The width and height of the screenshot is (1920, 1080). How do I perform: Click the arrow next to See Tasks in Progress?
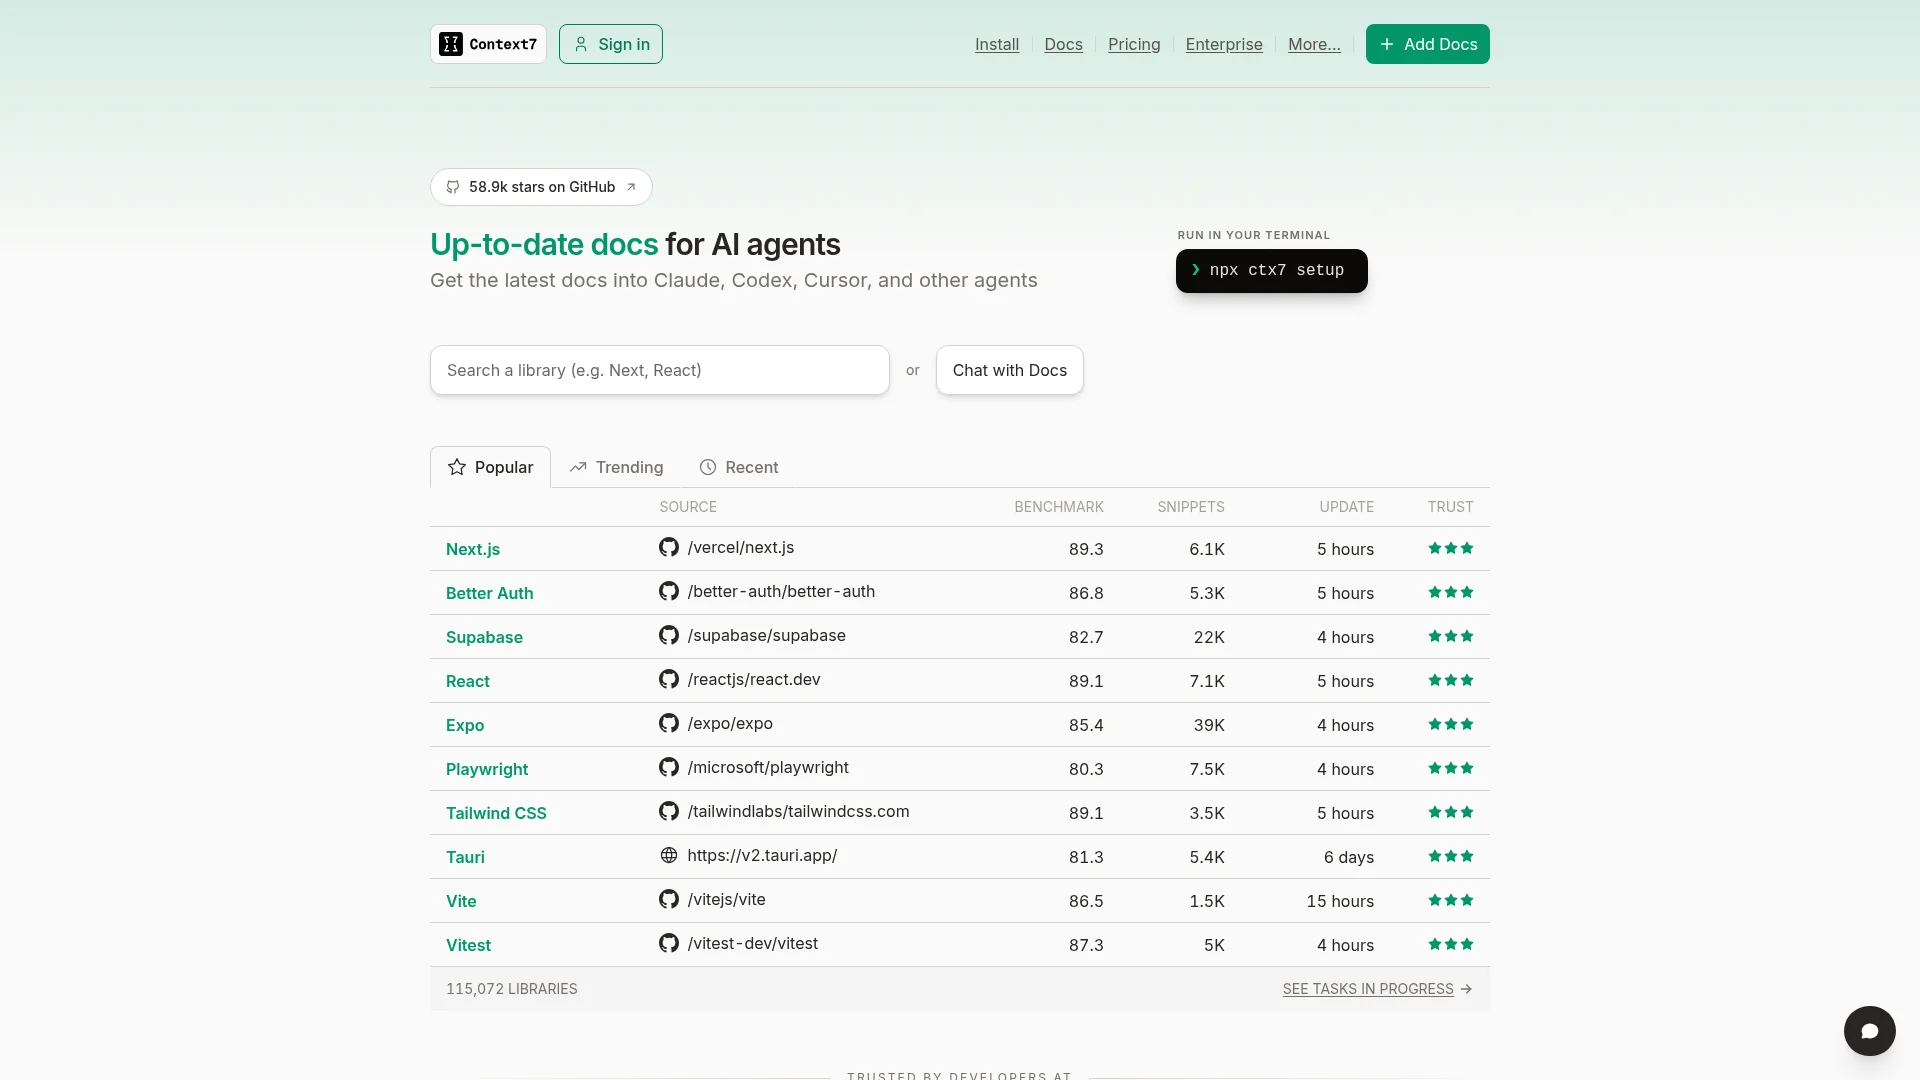pos(1466,989)
